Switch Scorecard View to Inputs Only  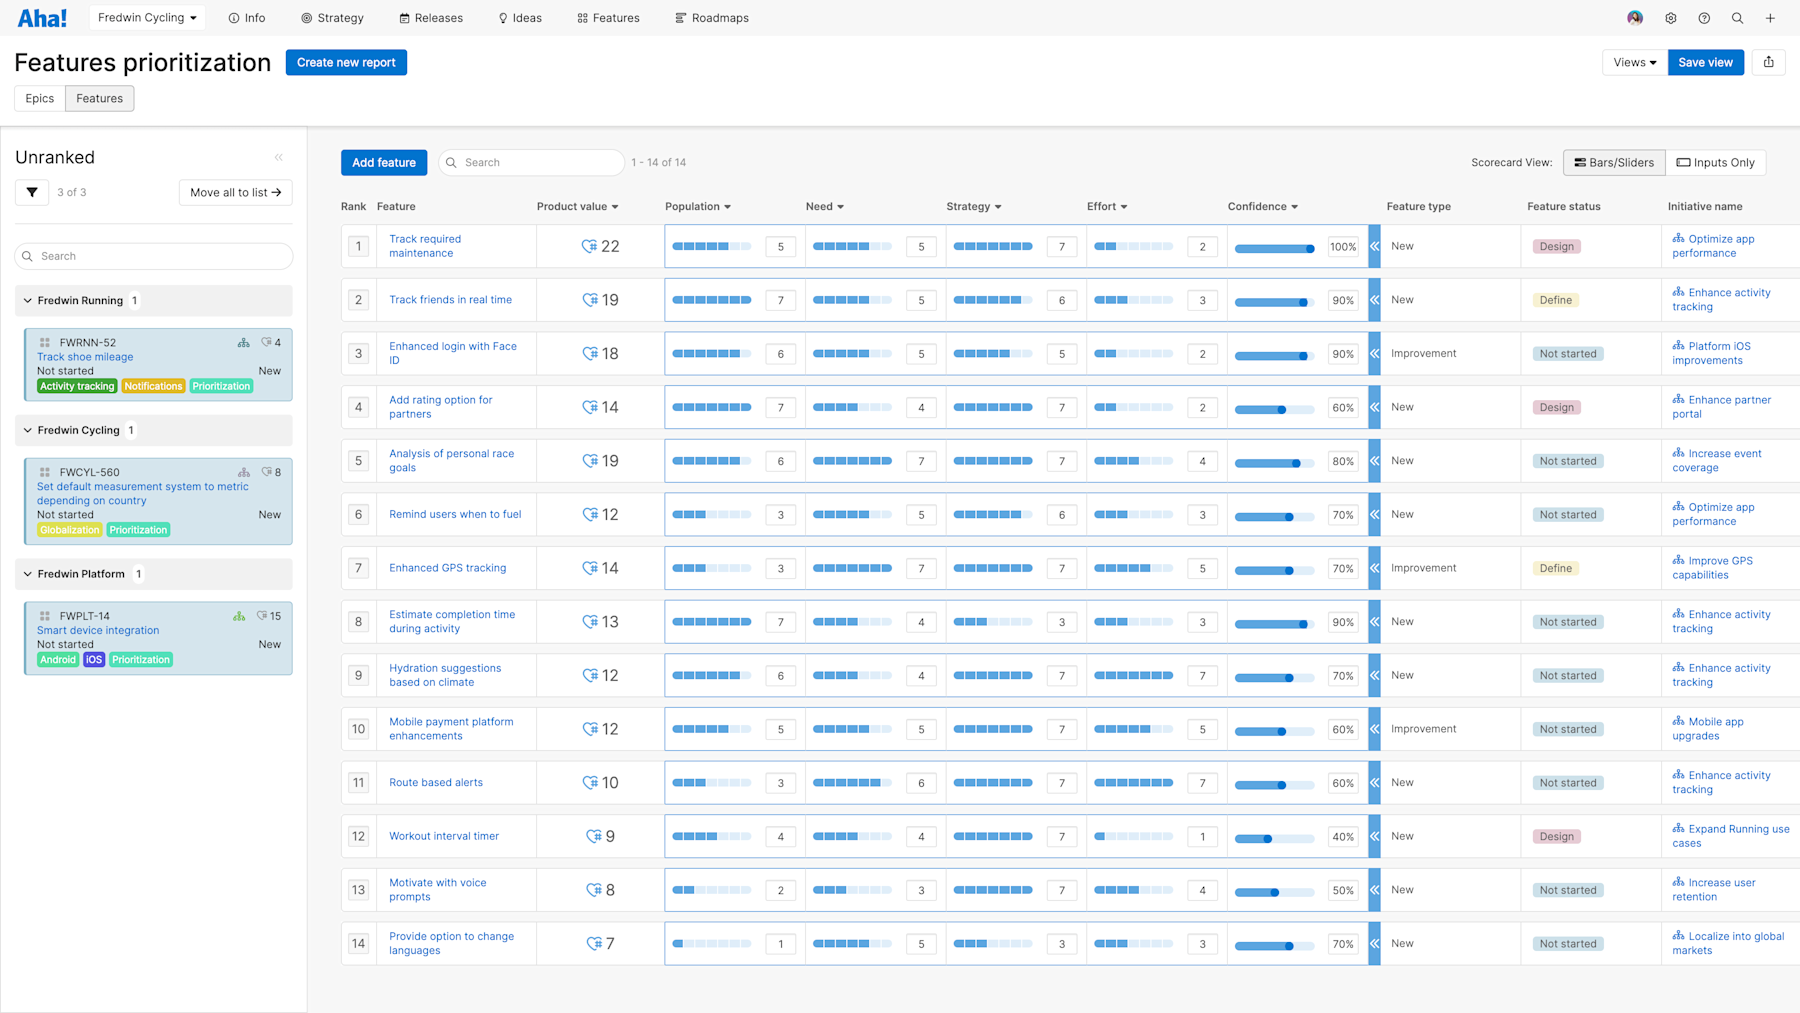1716,162
